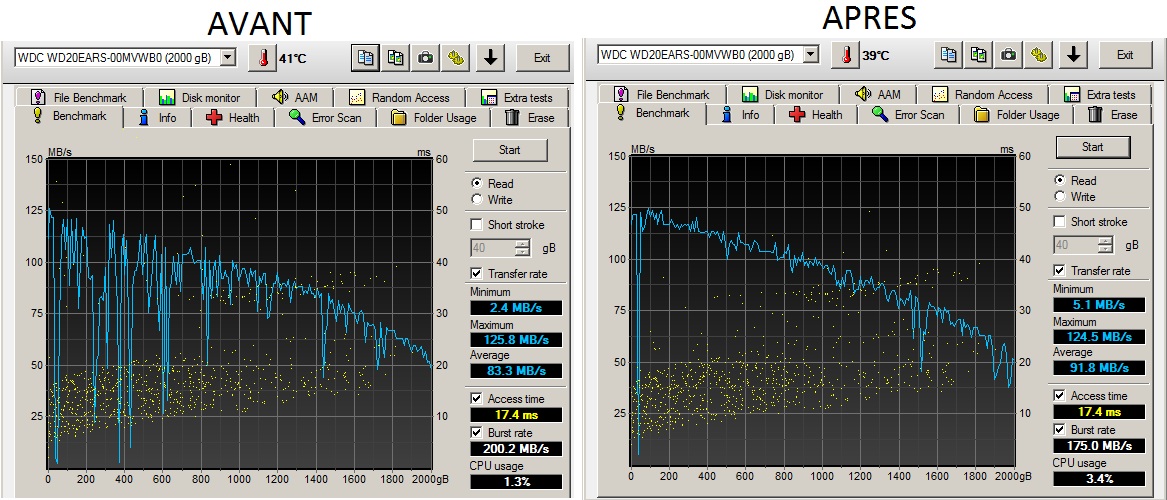
Task: Open Erase tab in AVANT window
Action: pyautogui.click(x=530, y=118)
